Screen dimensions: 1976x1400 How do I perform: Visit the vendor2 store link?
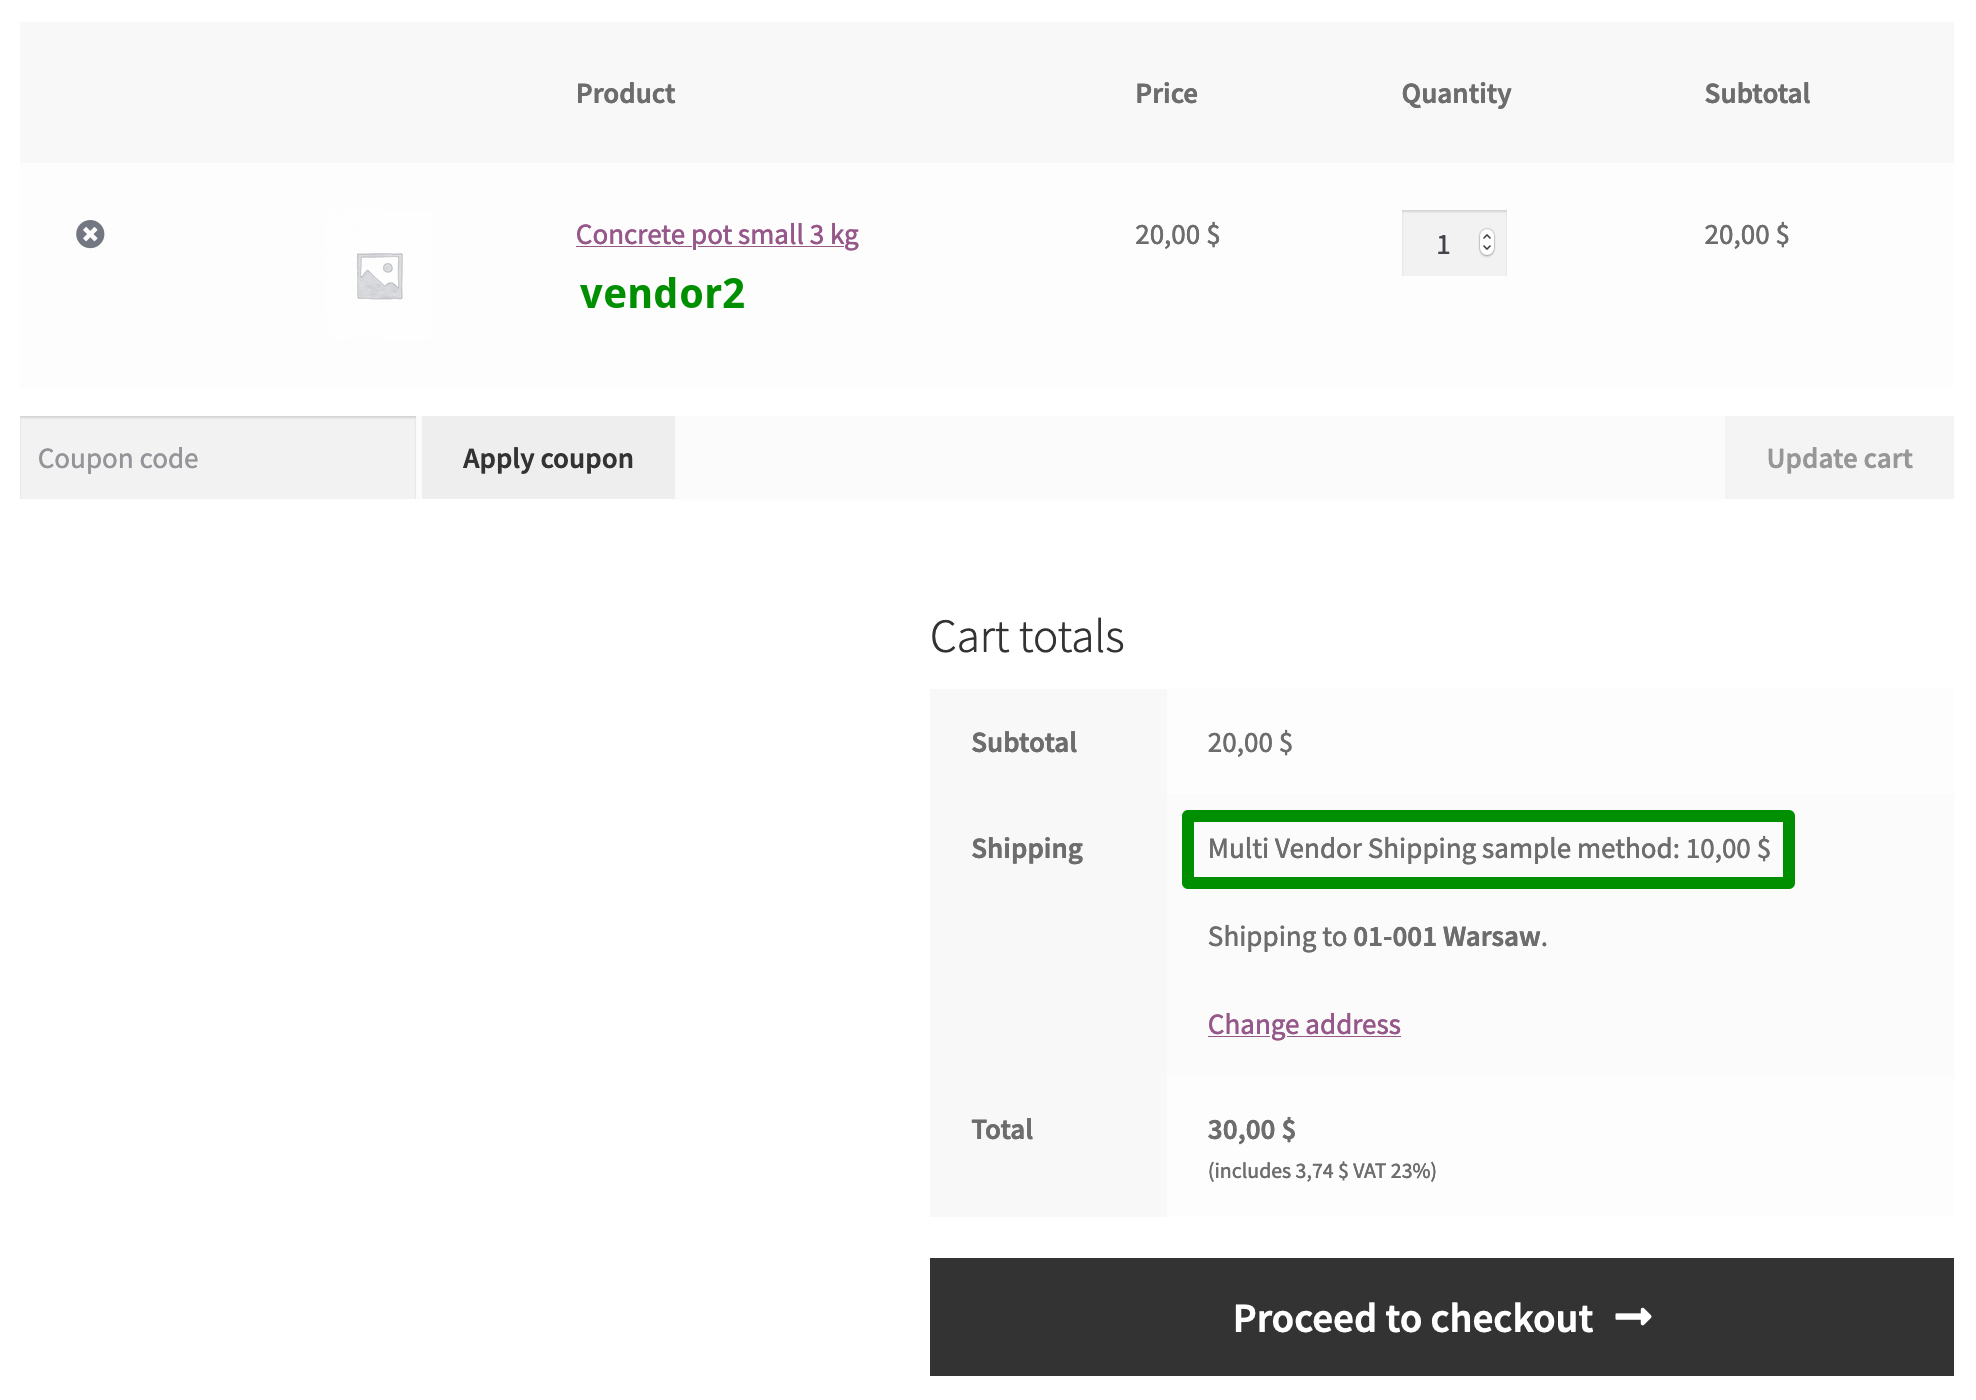[x=661, y=292]
